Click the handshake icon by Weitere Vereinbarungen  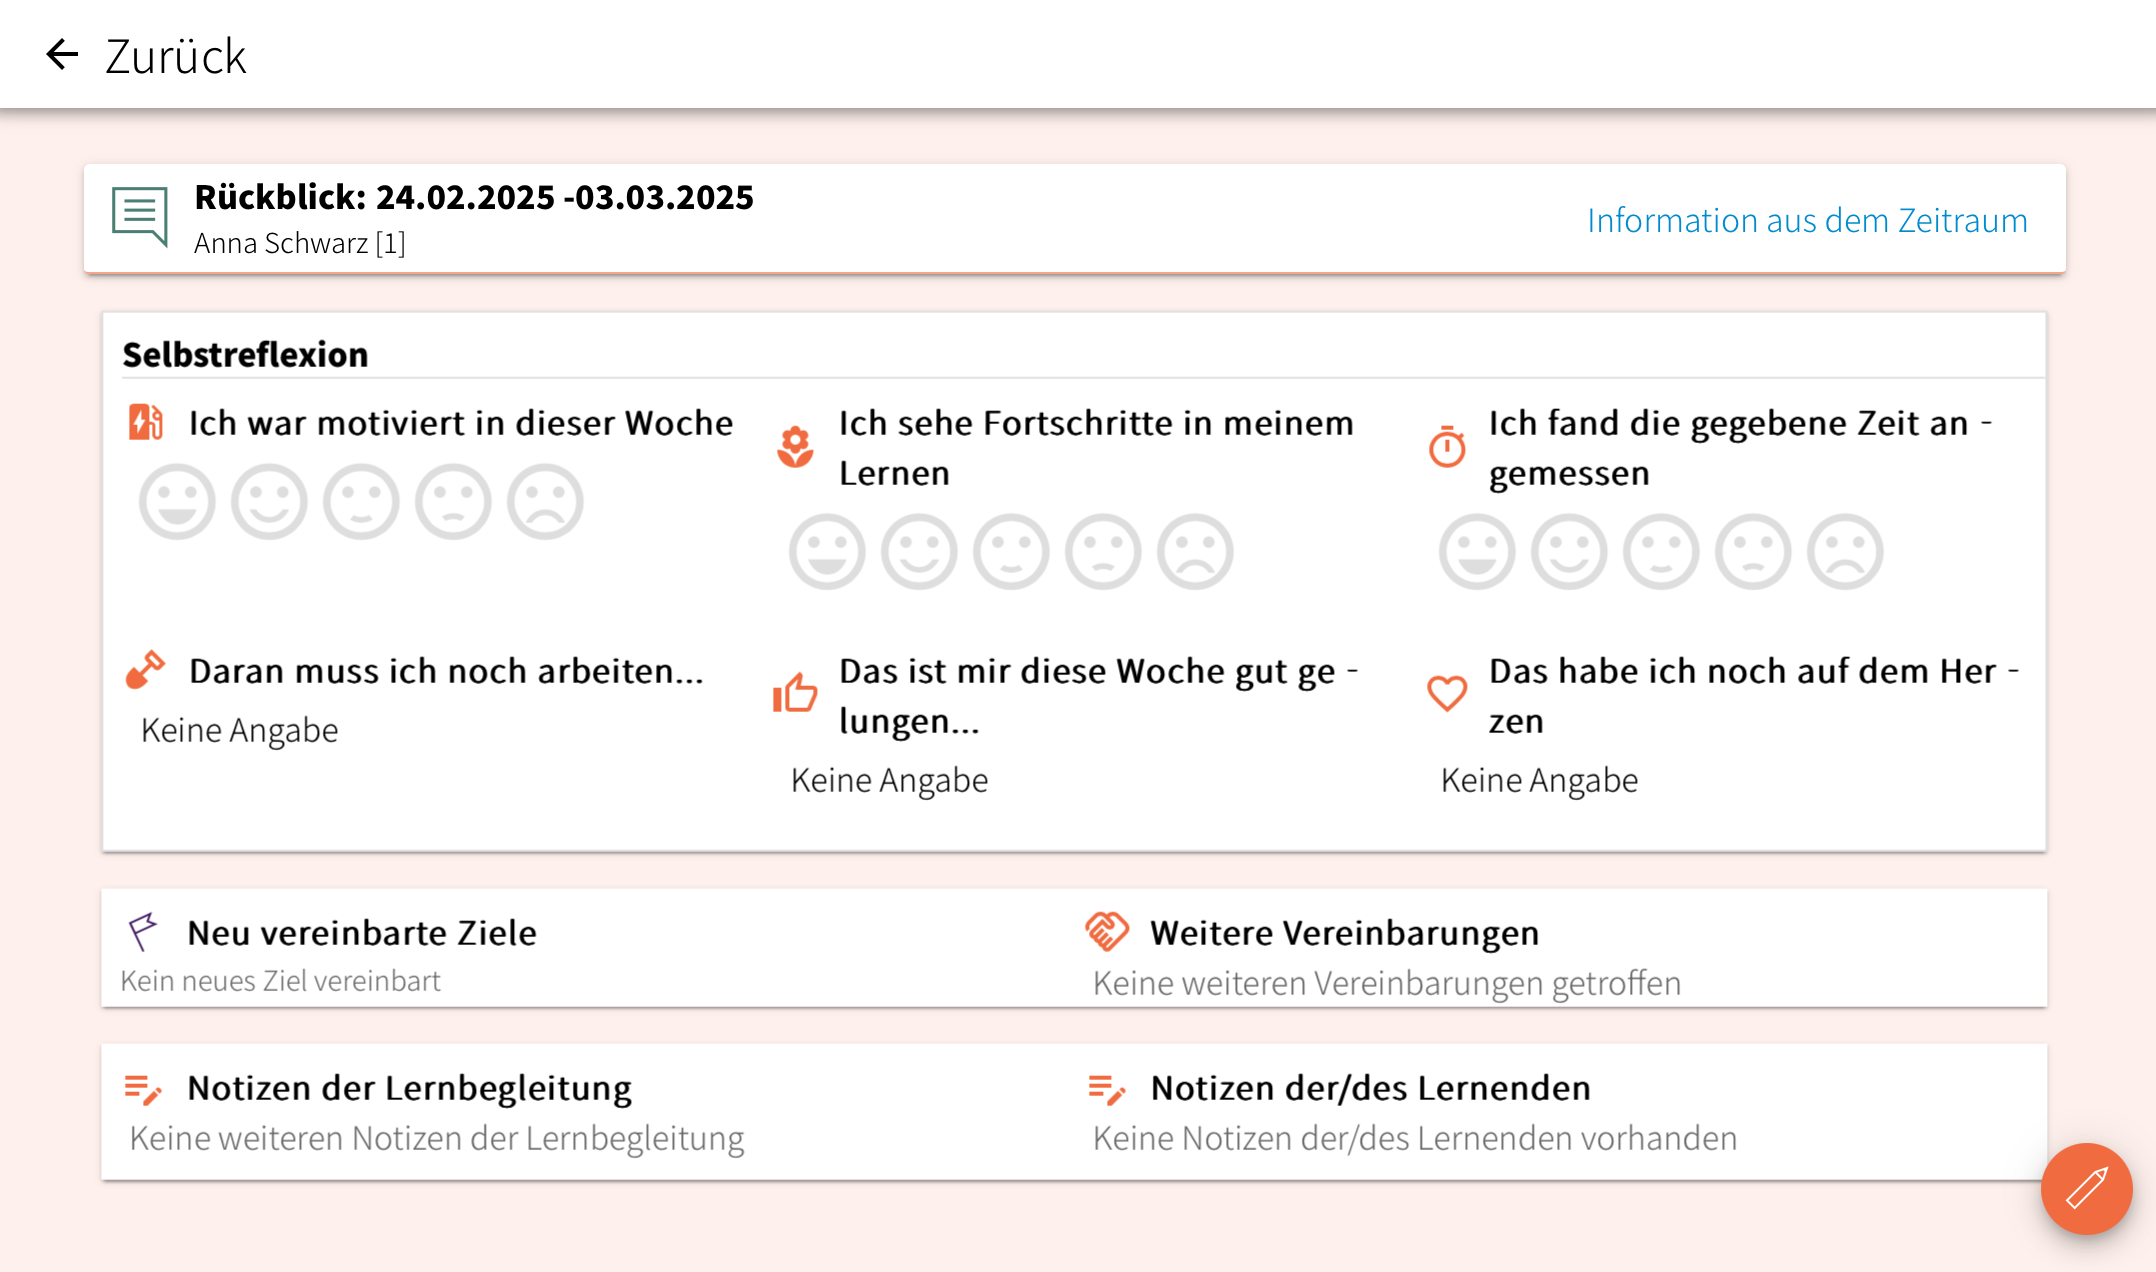(x=1107, y=931)
